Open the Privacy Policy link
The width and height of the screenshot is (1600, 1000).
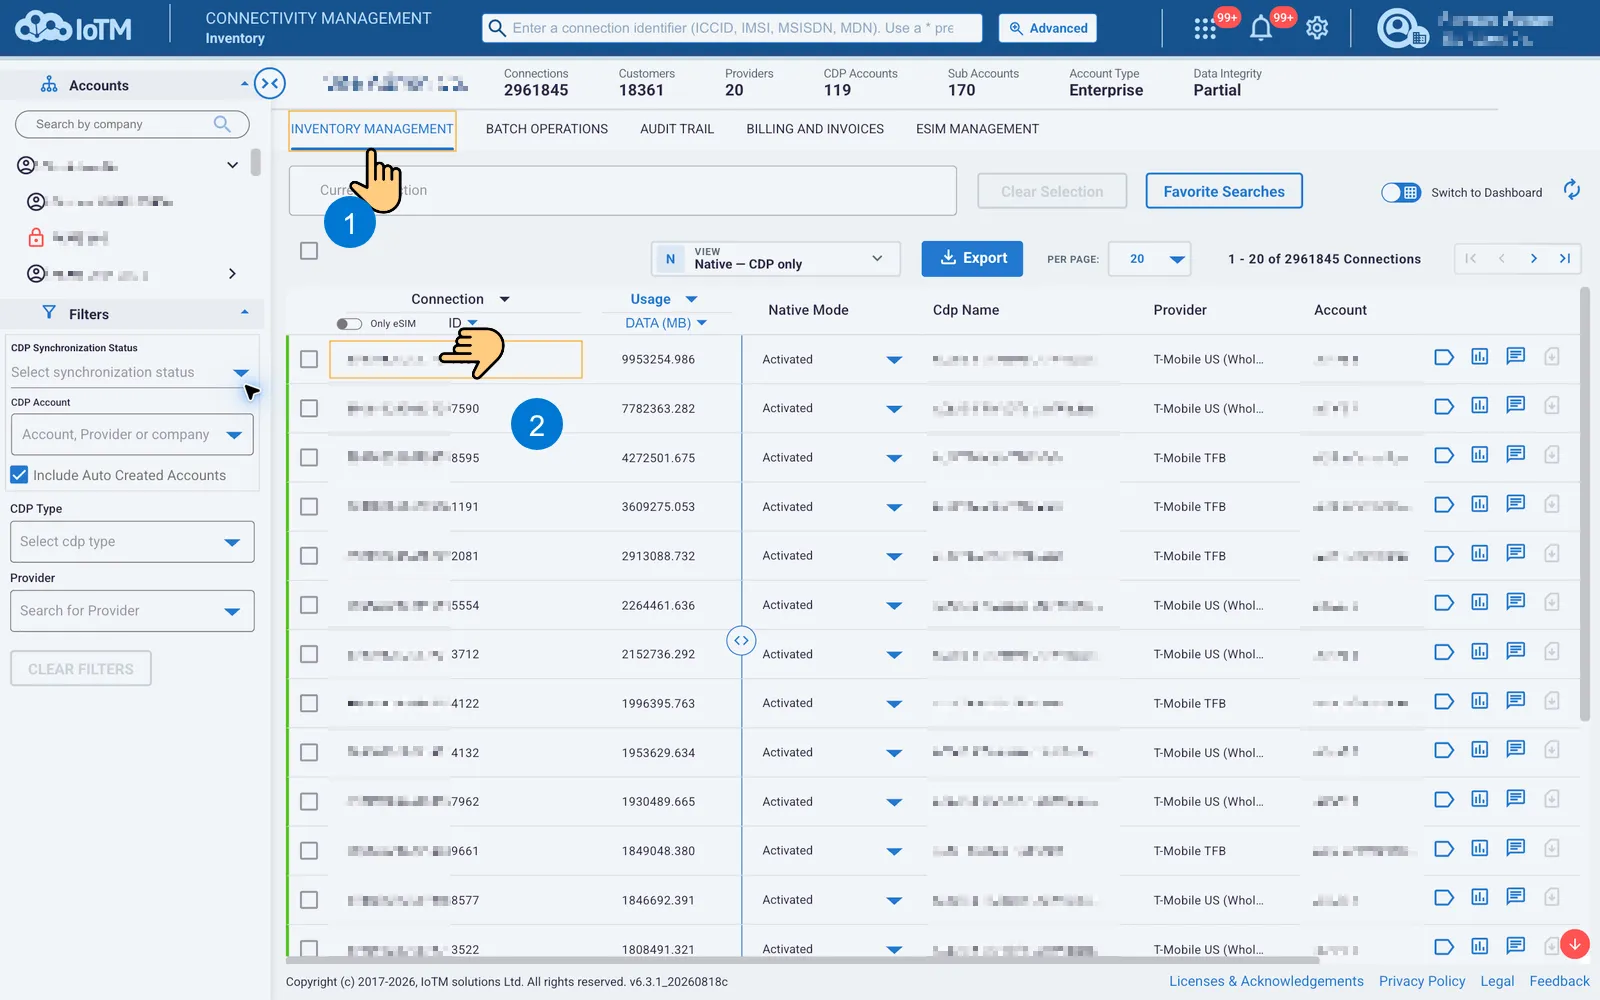[1422, 981]
